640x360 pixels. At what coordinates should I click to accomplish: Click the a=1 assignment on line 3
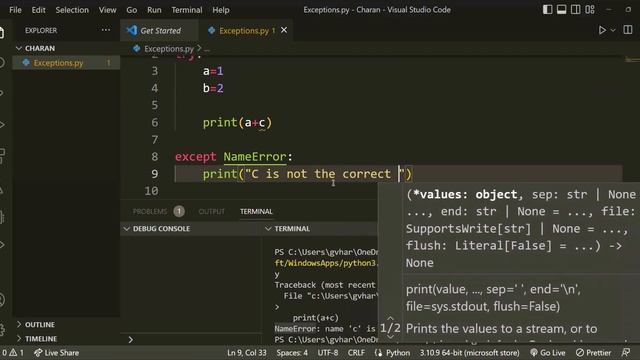(x=213, y=71)
